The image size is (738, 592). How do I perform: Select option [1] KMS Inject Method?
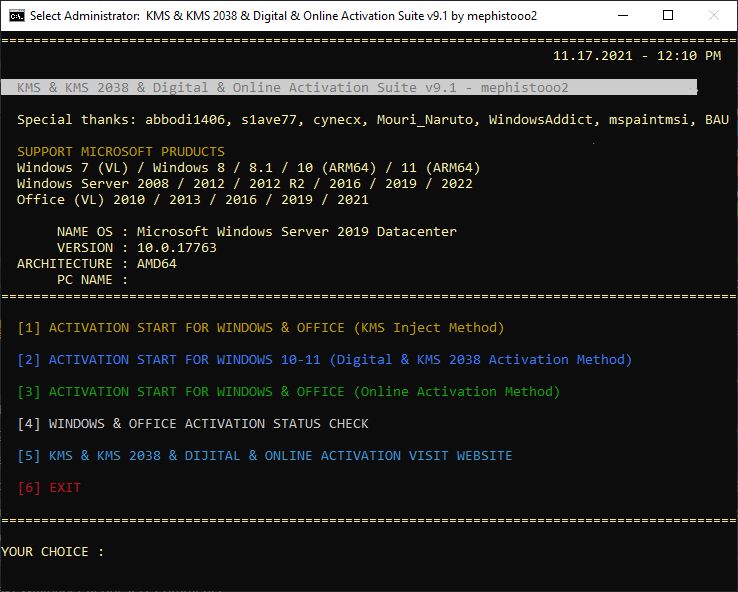point(261,328)
